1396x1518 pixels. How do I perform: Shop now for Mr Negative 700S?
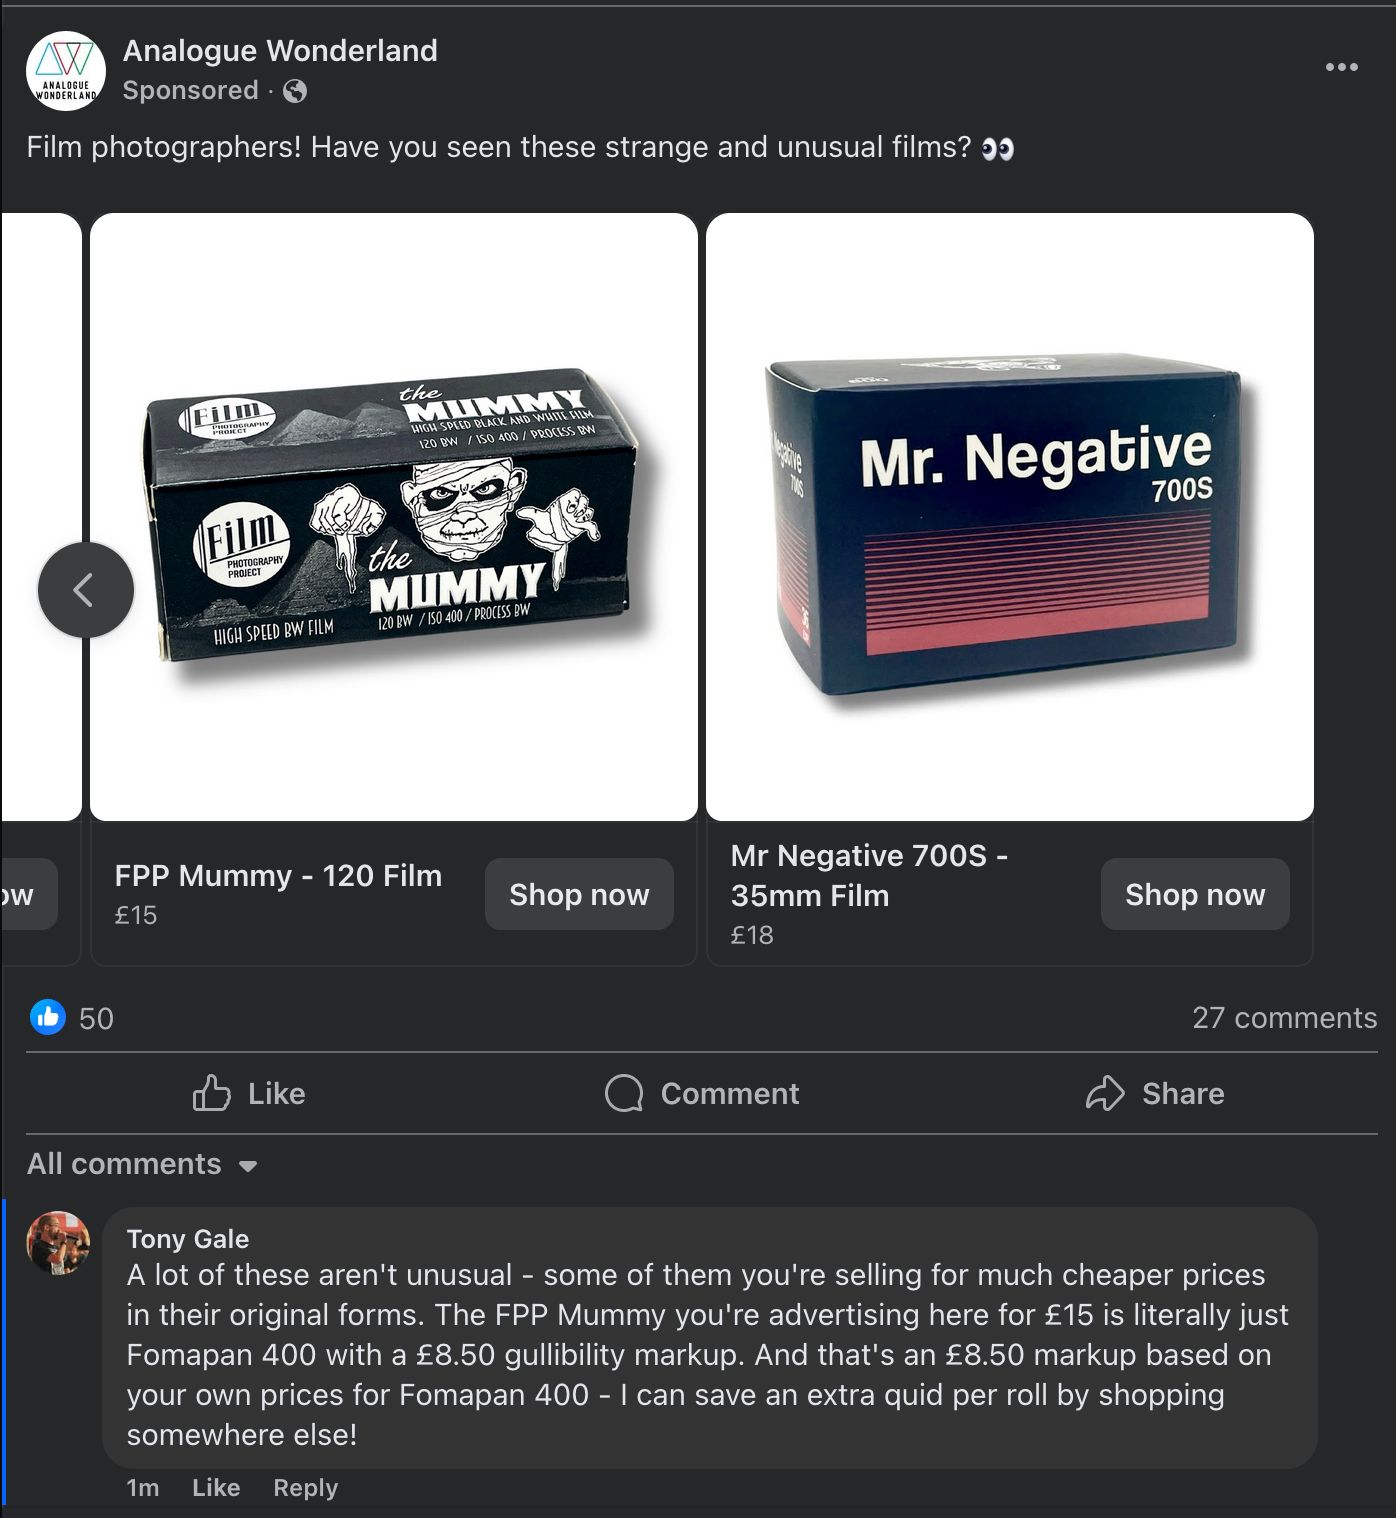pyautogui.click(x=1195, y=894)
